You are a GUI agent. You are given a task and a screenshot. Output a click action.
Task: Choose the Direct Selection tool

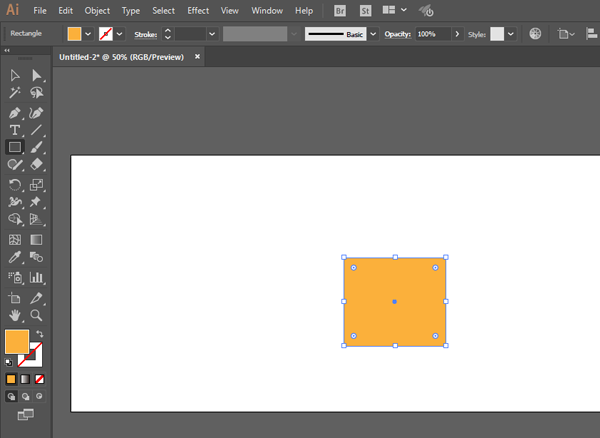coord(37,76)
